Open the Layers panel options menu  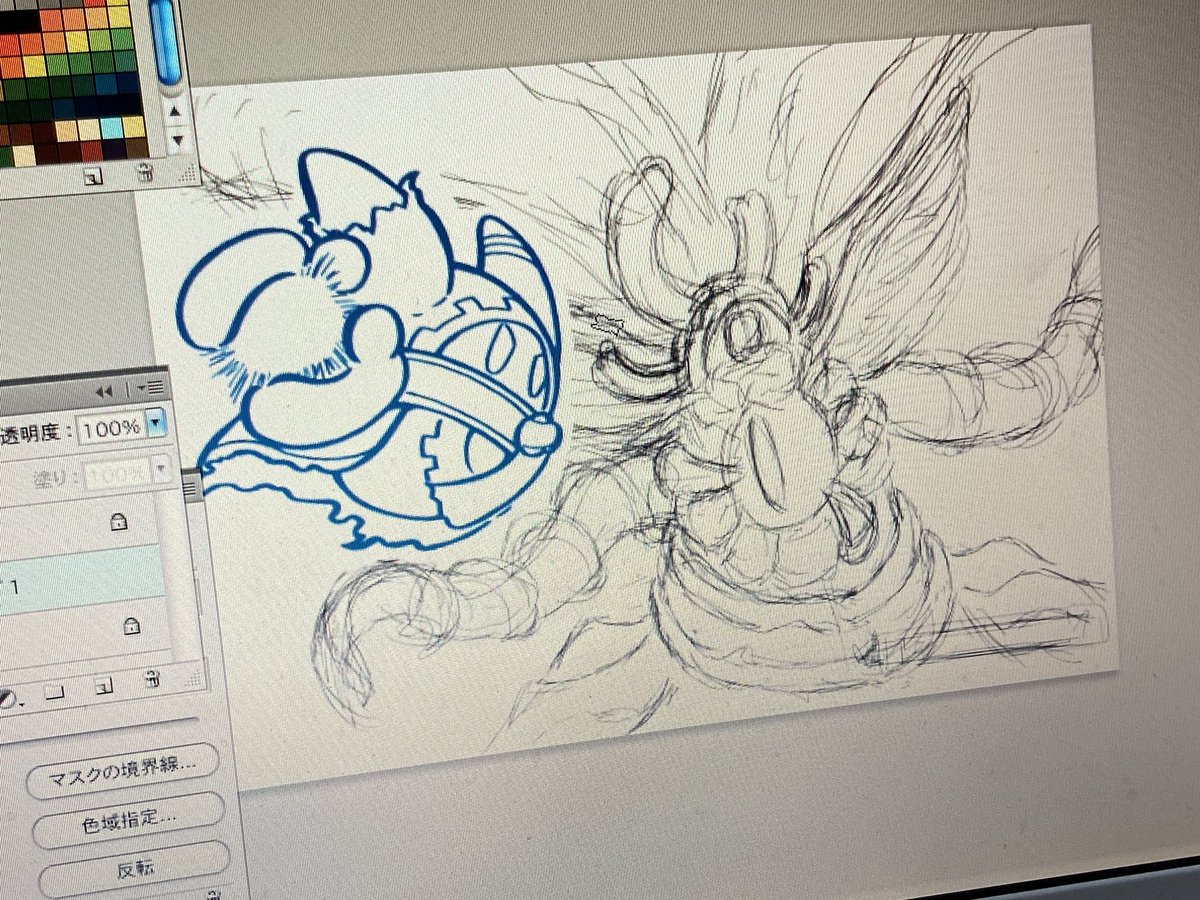point(150,388)
